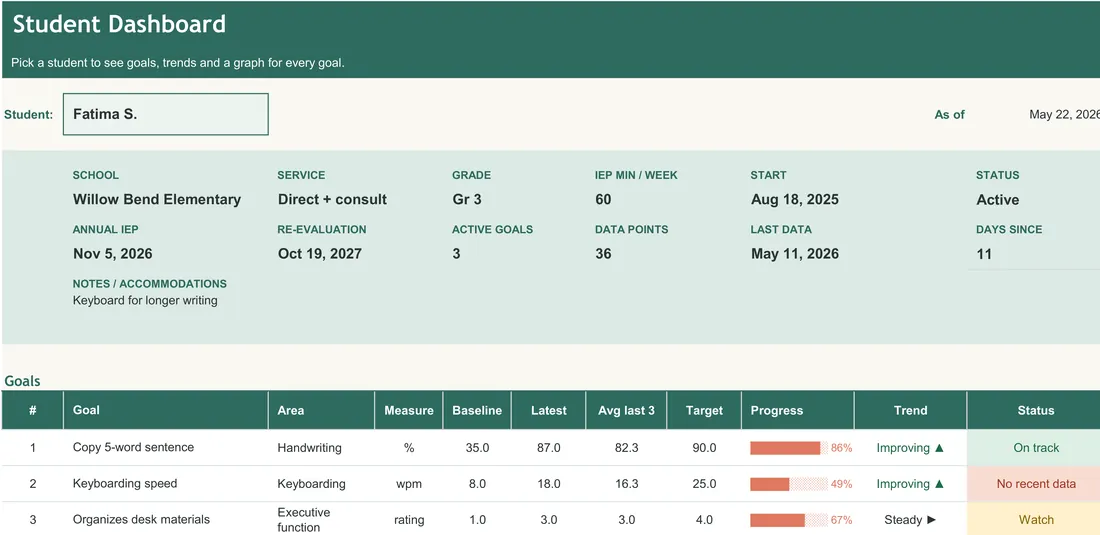1100x535 pixels.
Task: Select the latest value 18.0
Action: click(549, 484)
